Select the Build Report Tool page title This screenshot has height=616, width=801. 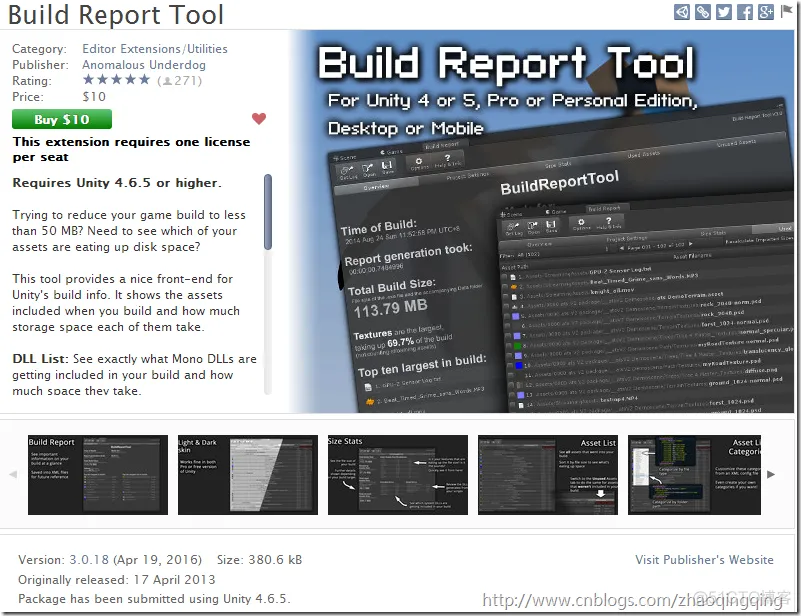(116, 15)
